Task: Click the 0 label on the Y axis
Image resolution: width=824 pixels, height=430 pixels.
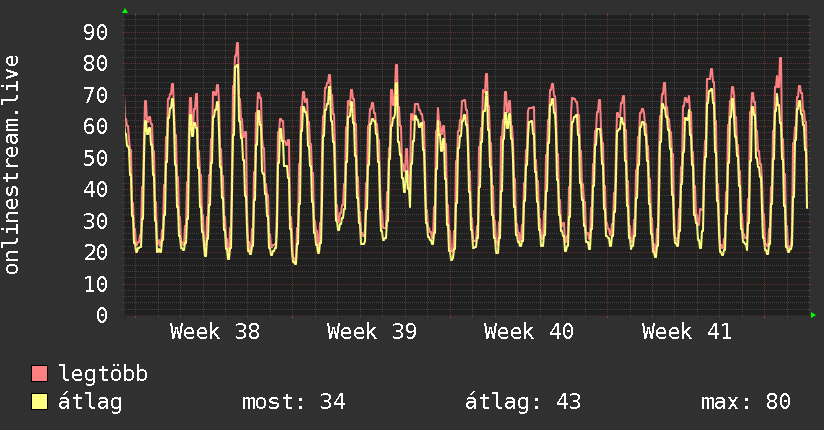Action: coord(102,315)
